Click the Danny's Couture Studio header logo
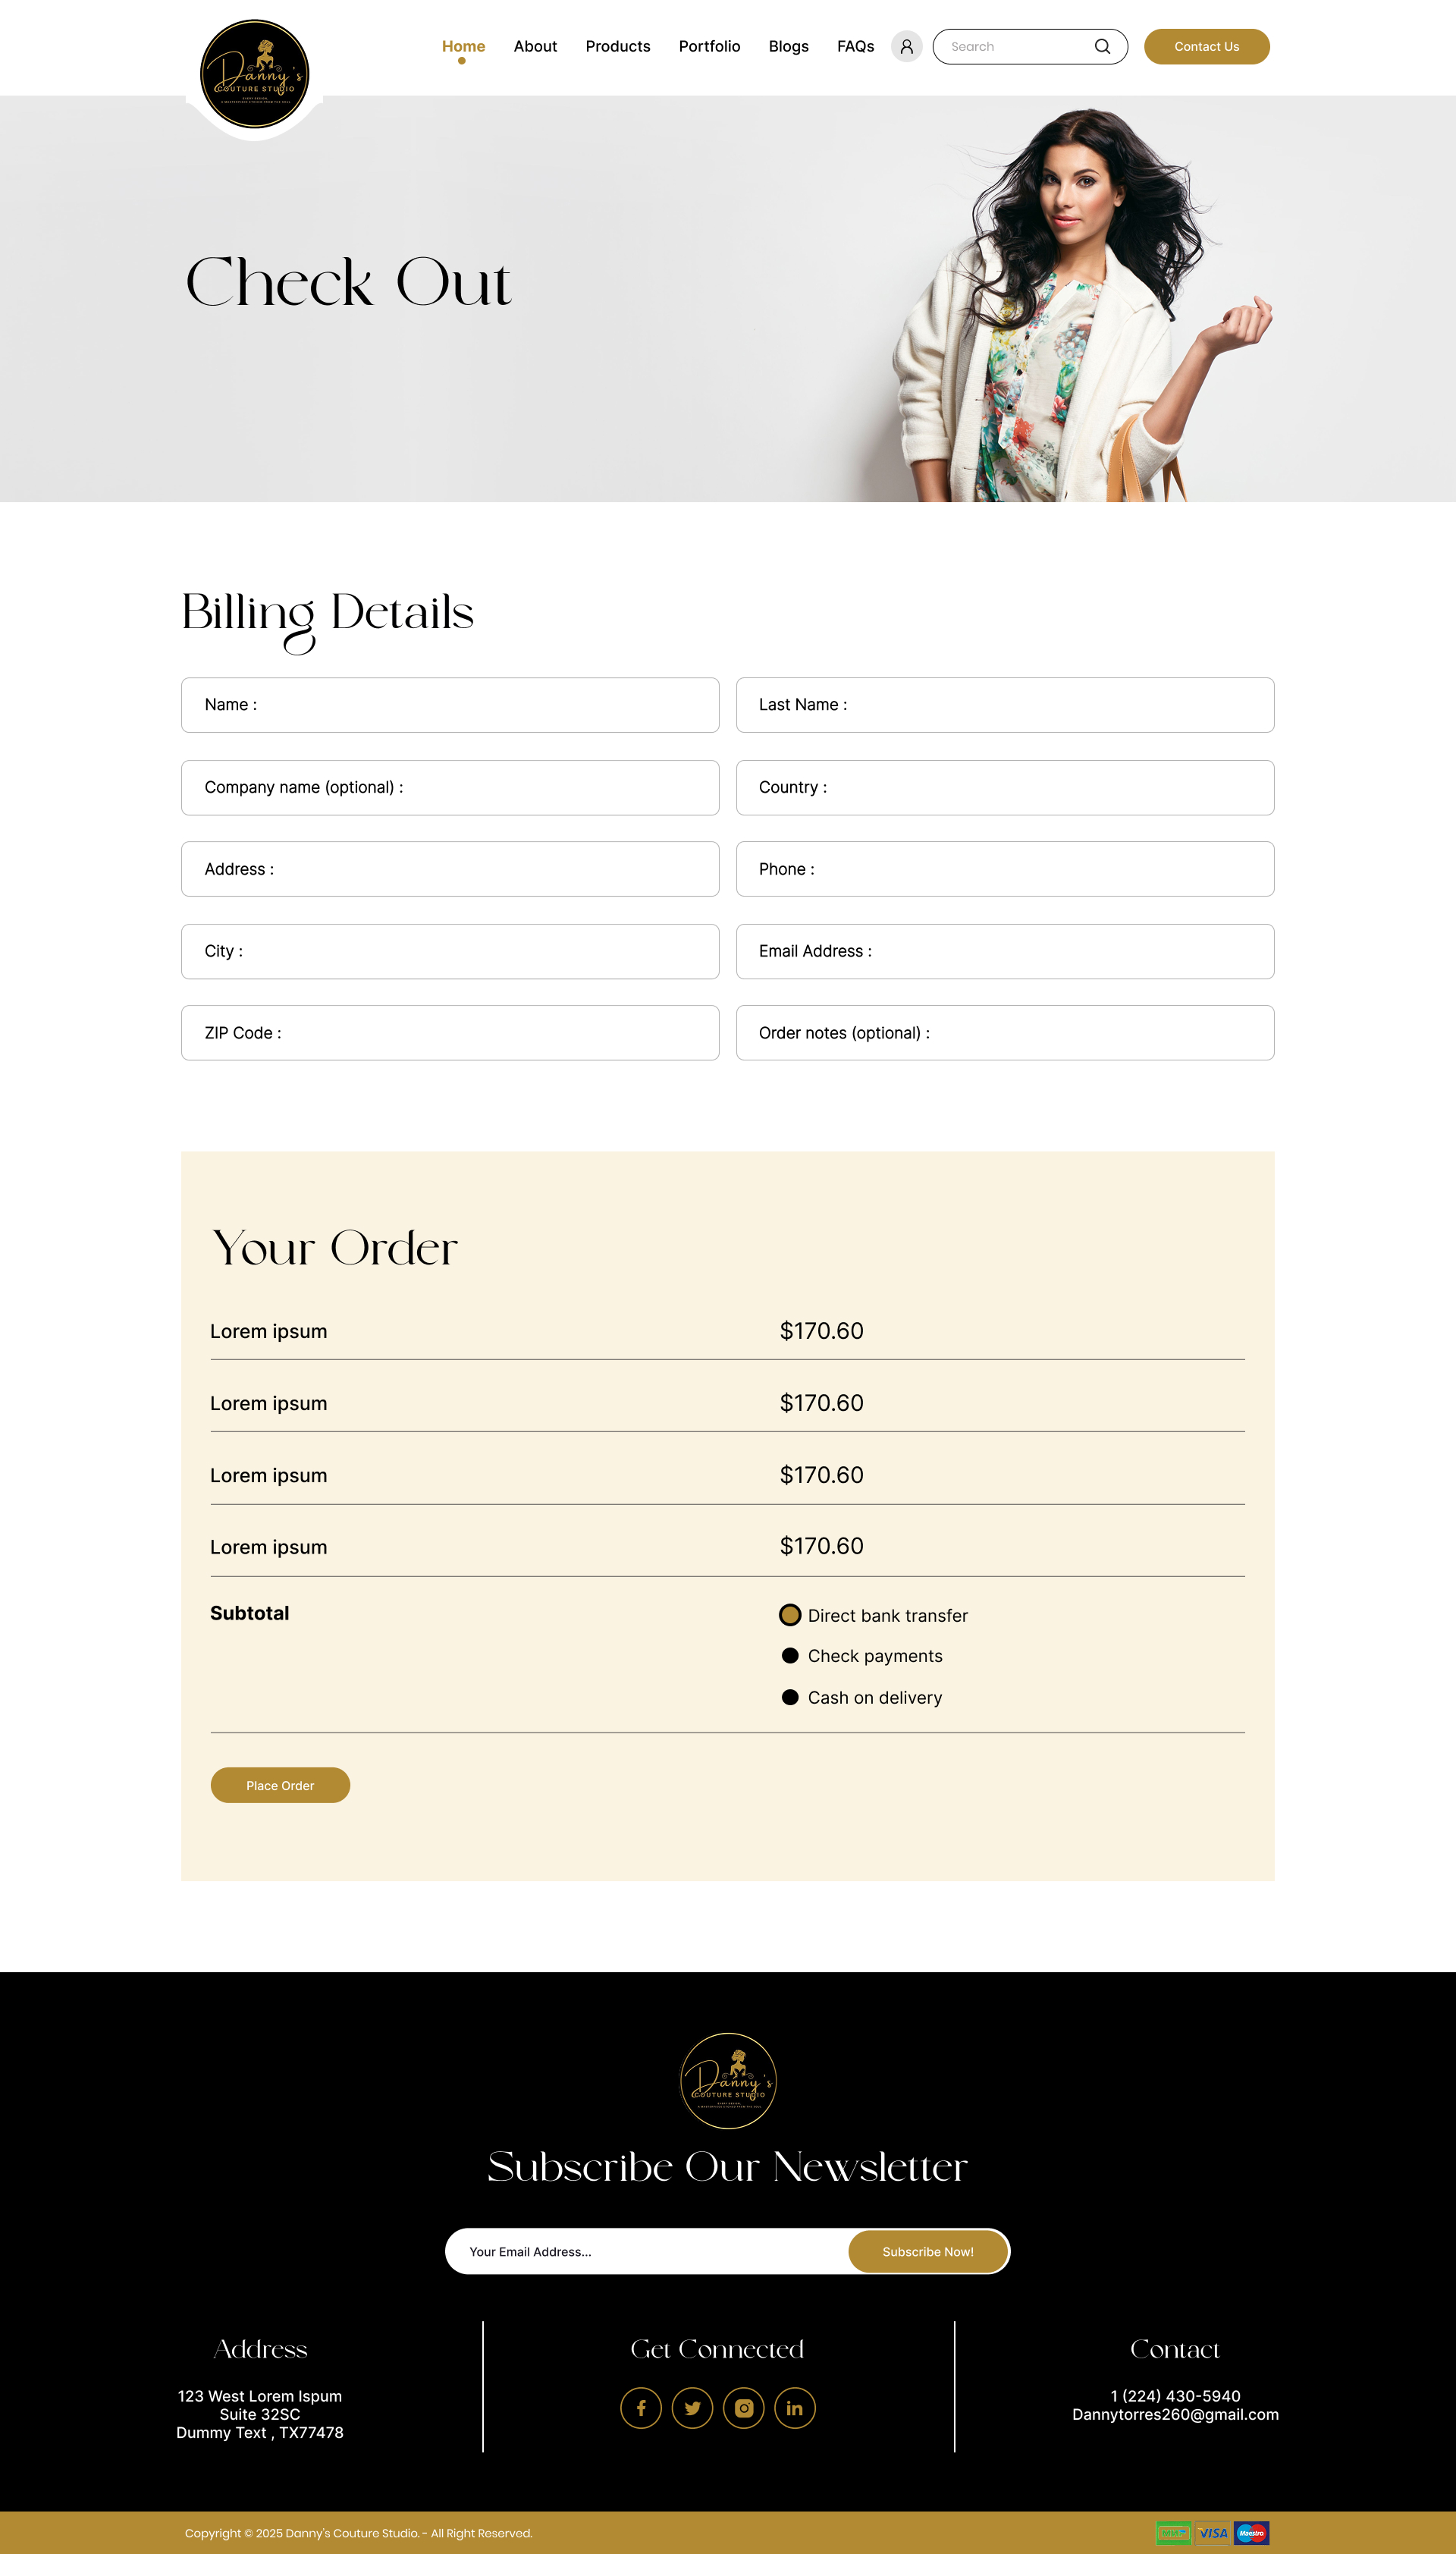Image resolution: width=1456 pixels, height=2554 pixels. (254, 74)
